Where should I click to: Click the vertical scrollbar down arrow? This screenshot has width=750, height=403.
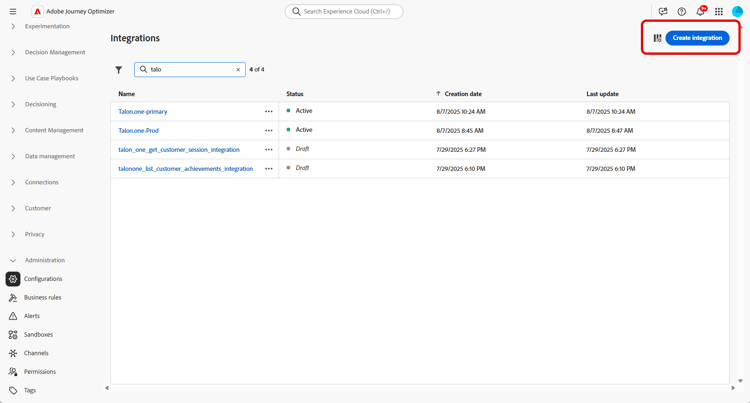coord(740,381)
